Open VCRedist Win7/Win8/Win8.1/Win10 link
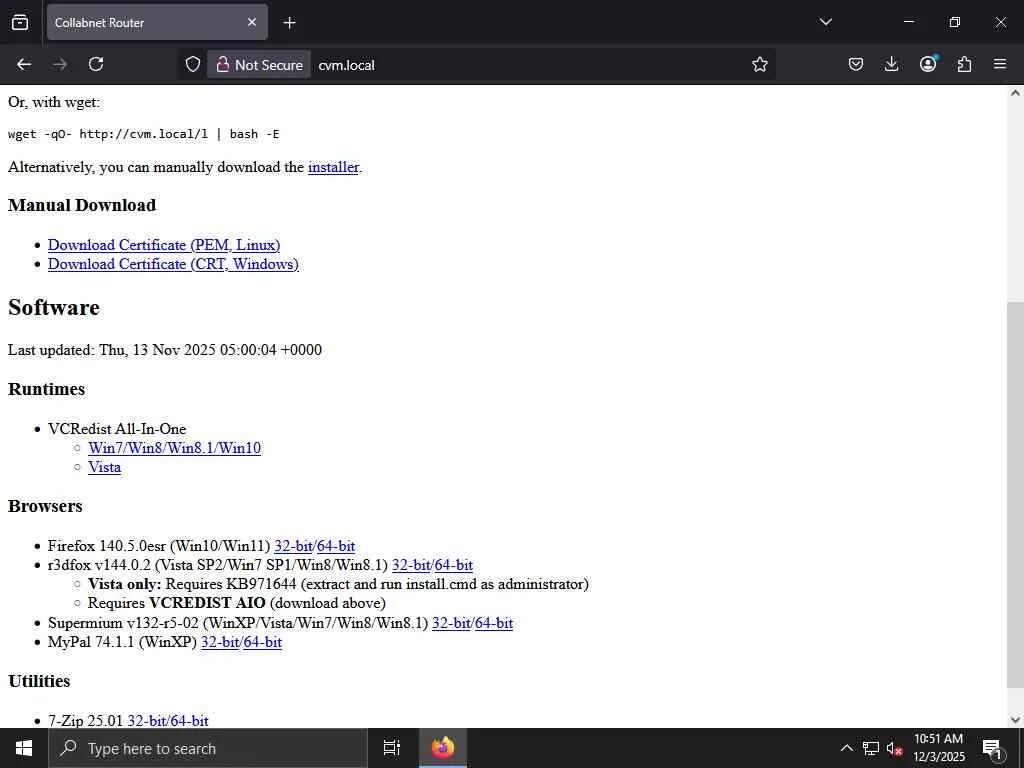Screen dimensions: 1024x768 click(174, 448)
